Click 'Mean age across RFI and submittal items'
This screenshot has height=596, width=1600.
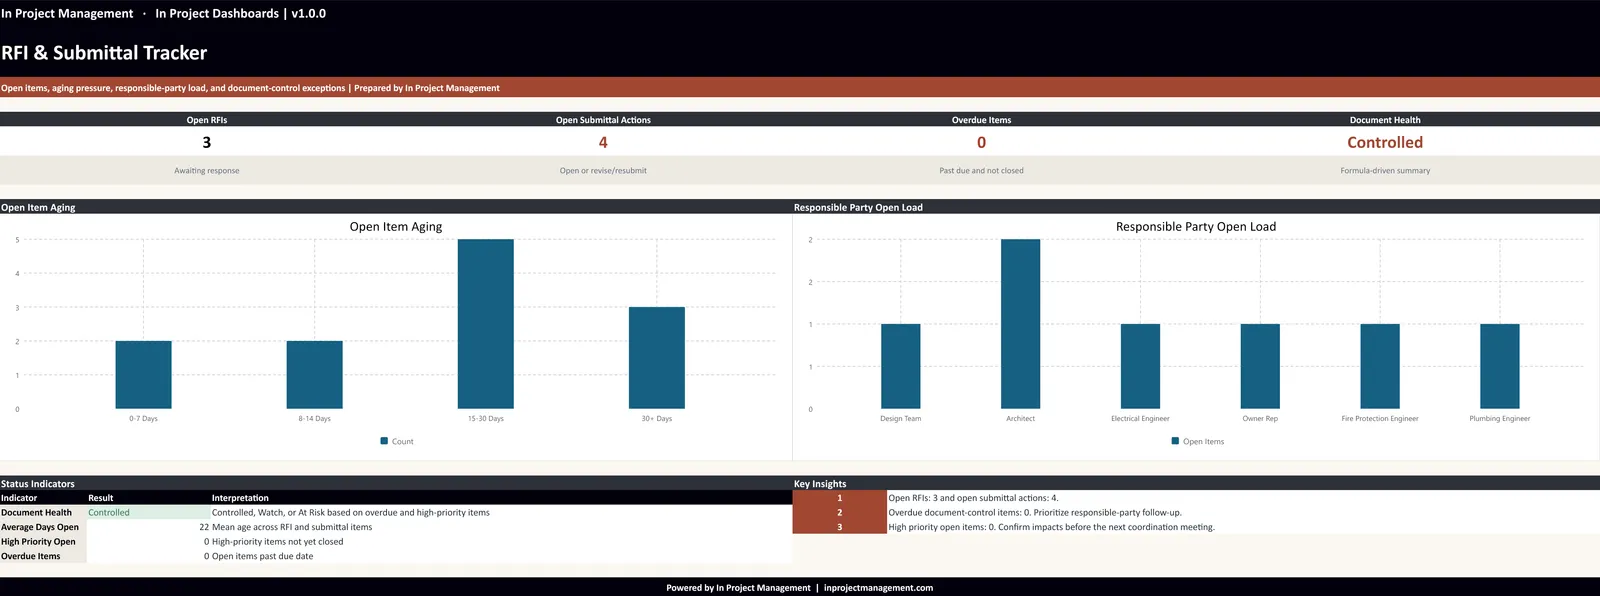292,527
